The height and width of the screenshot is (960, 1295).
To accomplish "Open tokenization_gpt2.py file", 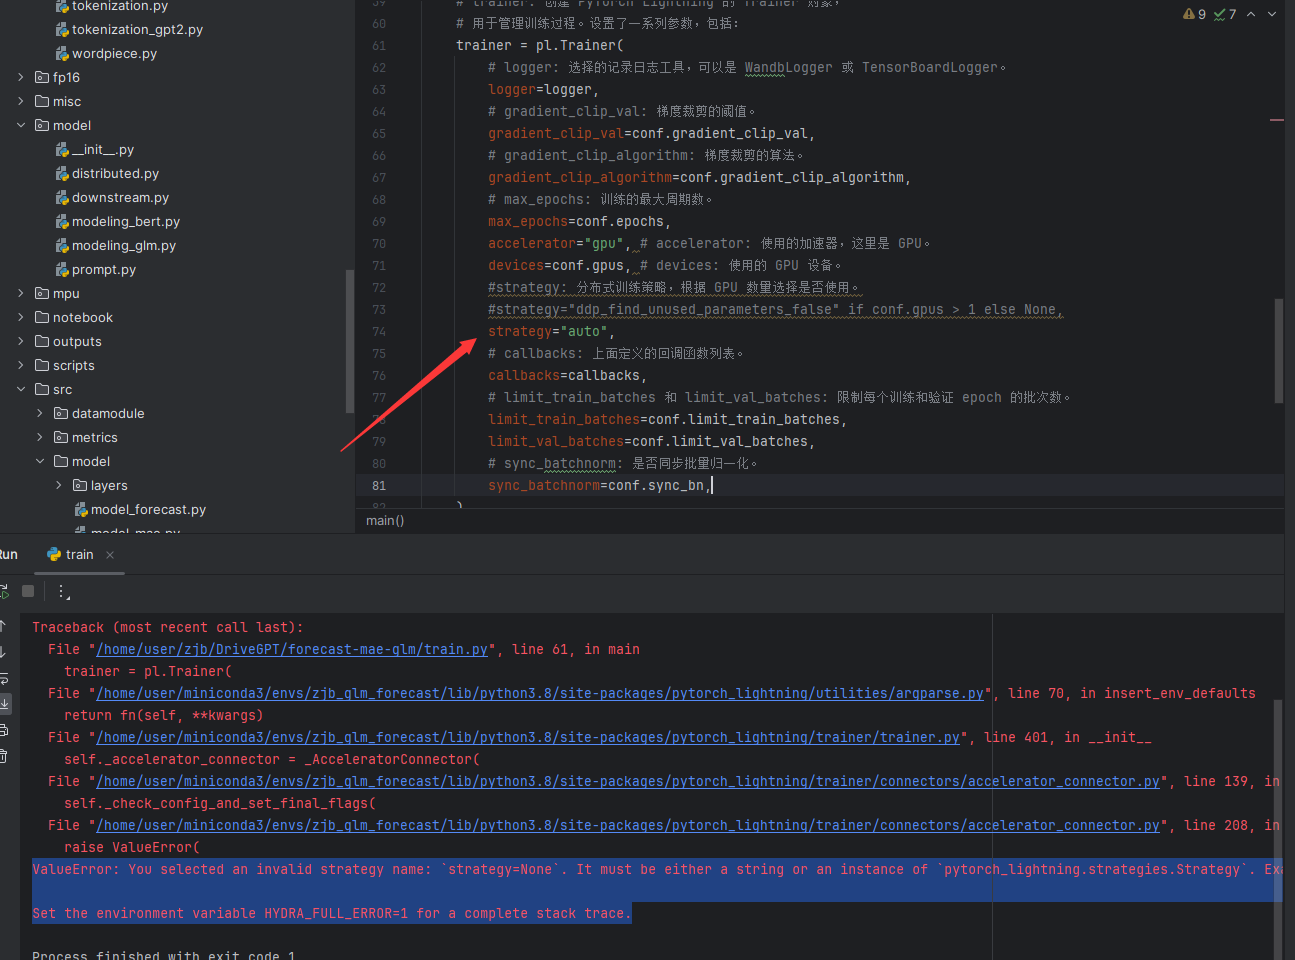I will click(x=137, y=29).
